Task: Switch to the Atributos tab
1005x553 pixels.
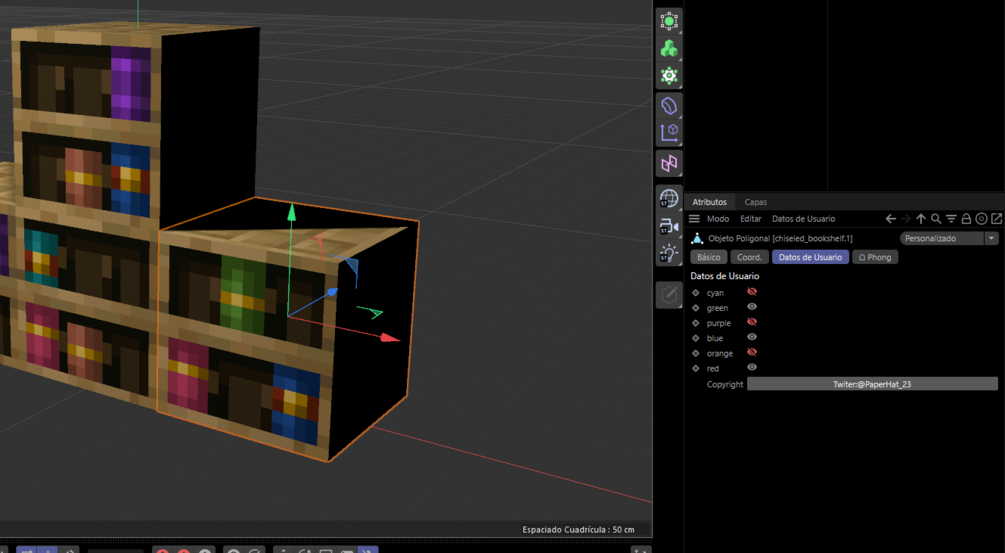Action: pos(709,202)
